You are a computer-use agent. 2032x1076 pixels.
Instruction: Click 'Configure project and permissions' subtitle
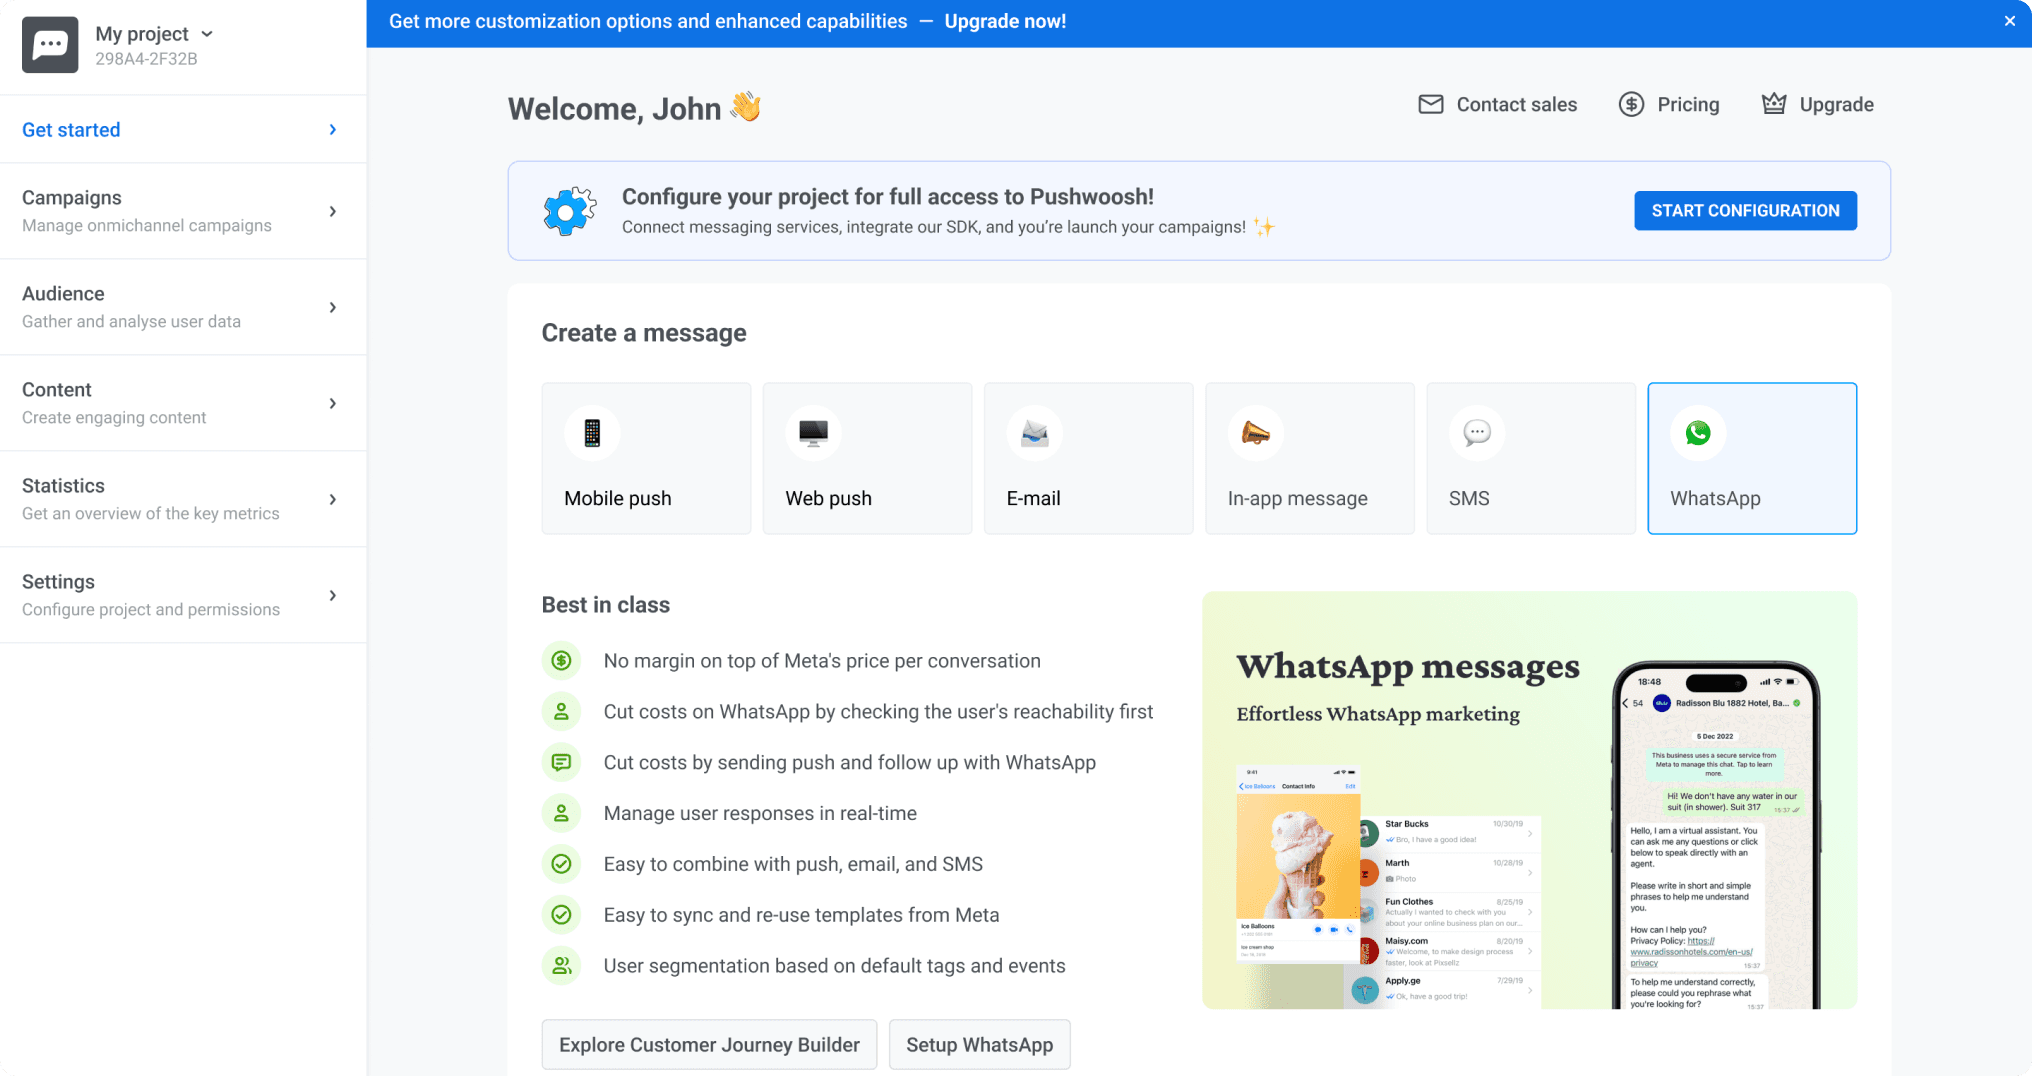click(x=151, y=610)
